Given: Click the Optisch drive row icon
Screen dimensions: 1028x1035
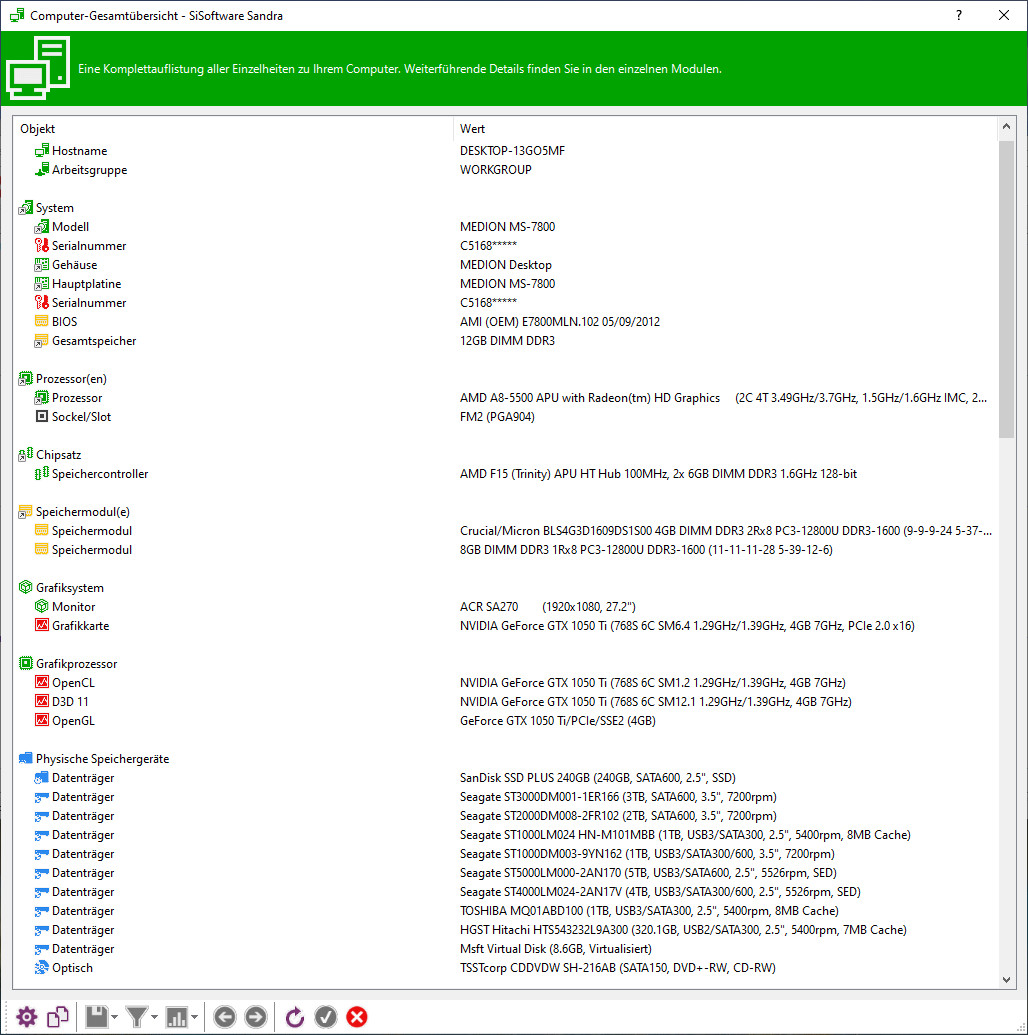Looking at the screenshot, I should click(42, 968).
